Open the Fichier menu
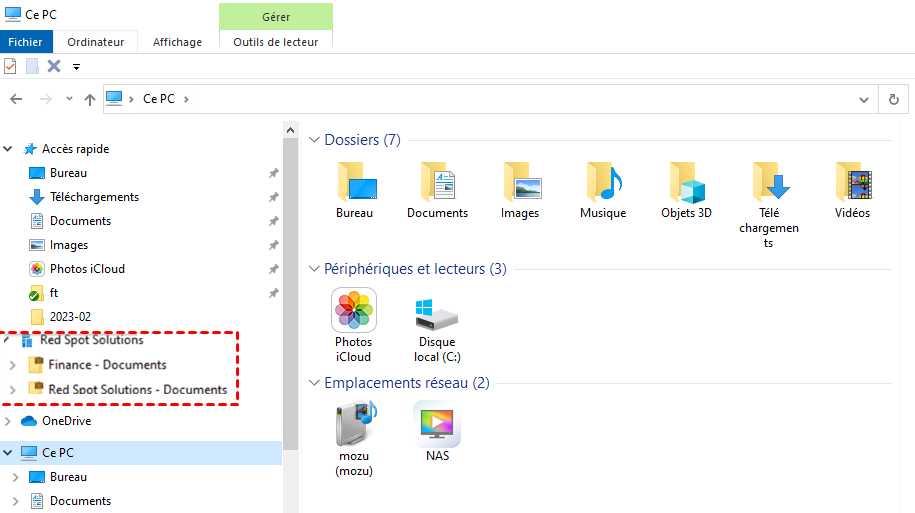915x513 pixels. (x=26, y=42)
